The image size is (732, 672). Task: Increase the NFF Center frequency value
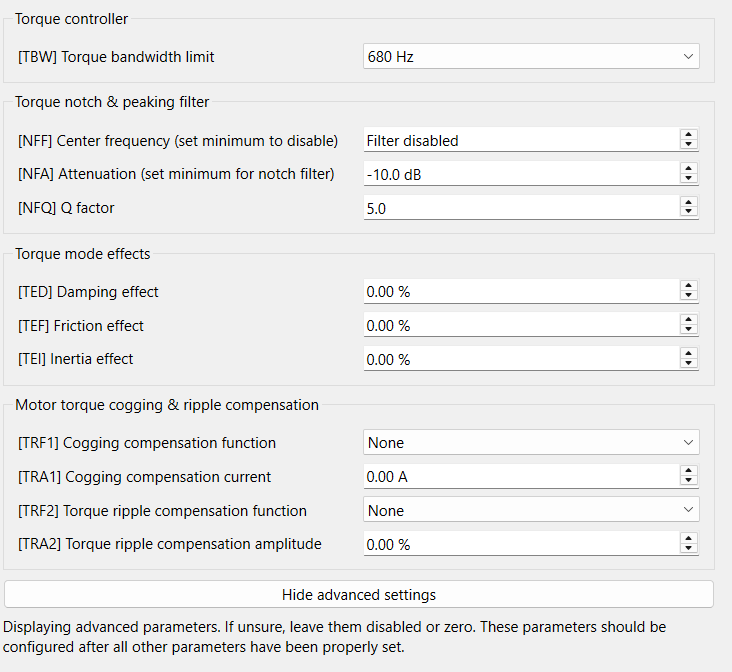(x=688, y=135)
